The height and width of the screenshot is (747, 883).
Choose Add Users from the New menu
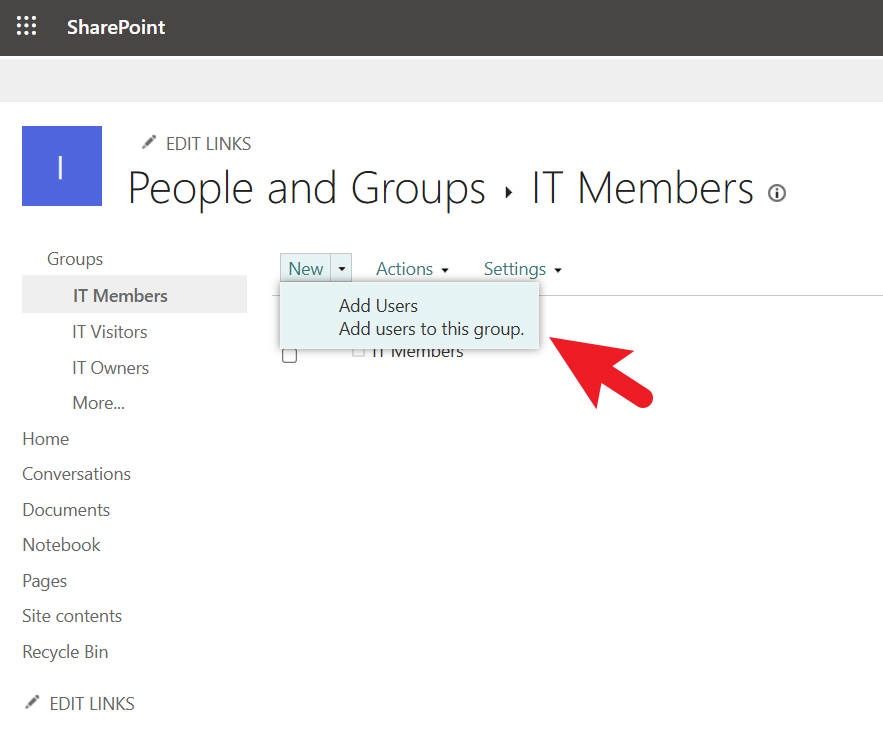click(378, 306)
